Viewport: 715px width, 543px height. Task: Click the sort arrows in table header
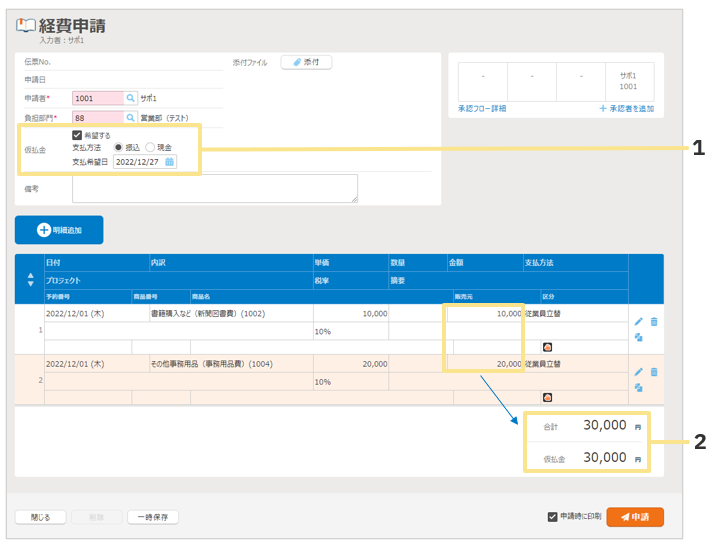coord(29,280)
